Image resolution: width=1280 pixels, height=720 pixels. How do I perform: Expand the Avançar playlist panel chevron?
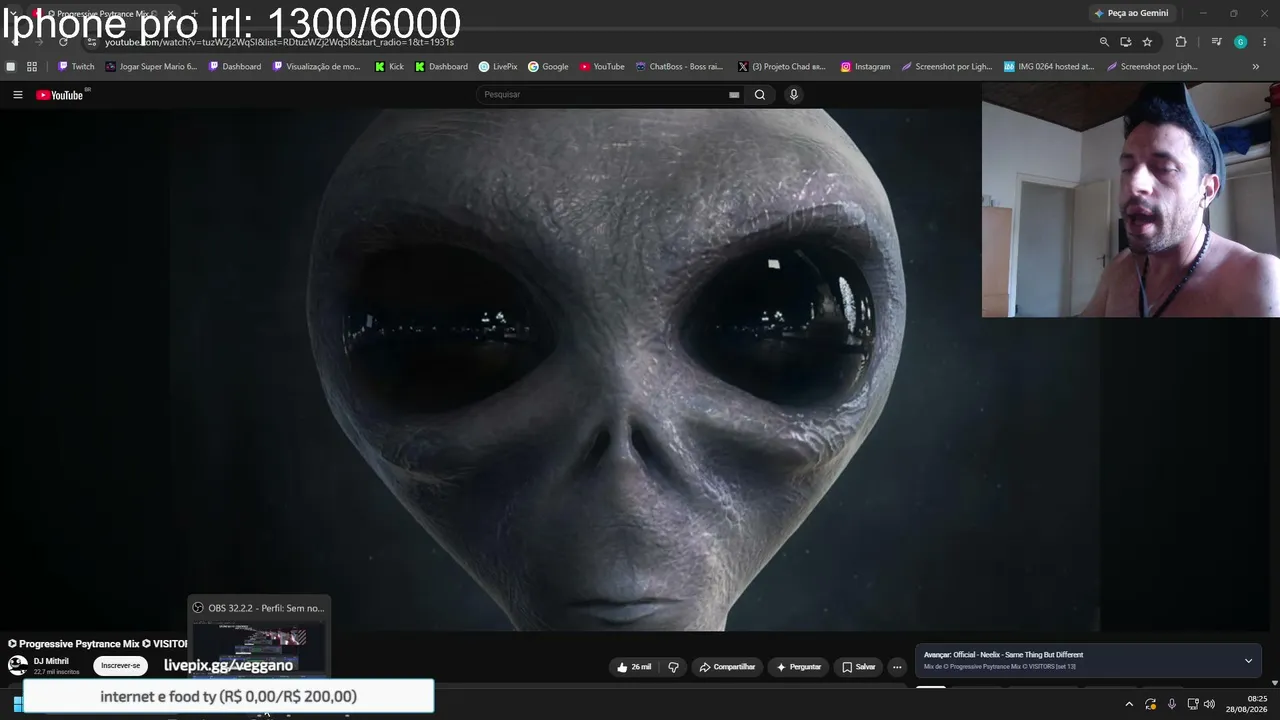(1248, 661)
